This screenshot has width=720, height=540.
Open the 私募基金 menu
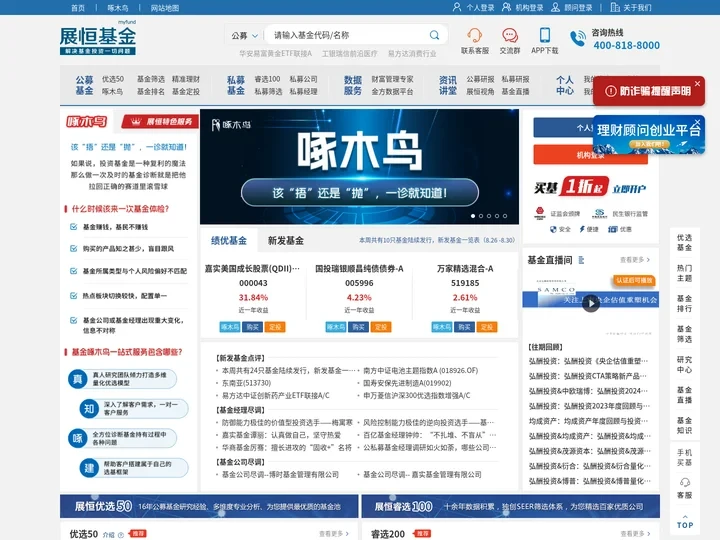coord(236,85)
